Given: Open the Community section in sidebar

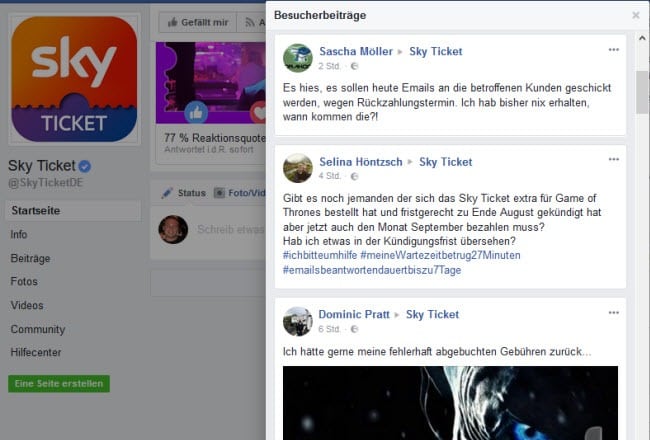Looking at the screenshot, I should pos(38,329).
